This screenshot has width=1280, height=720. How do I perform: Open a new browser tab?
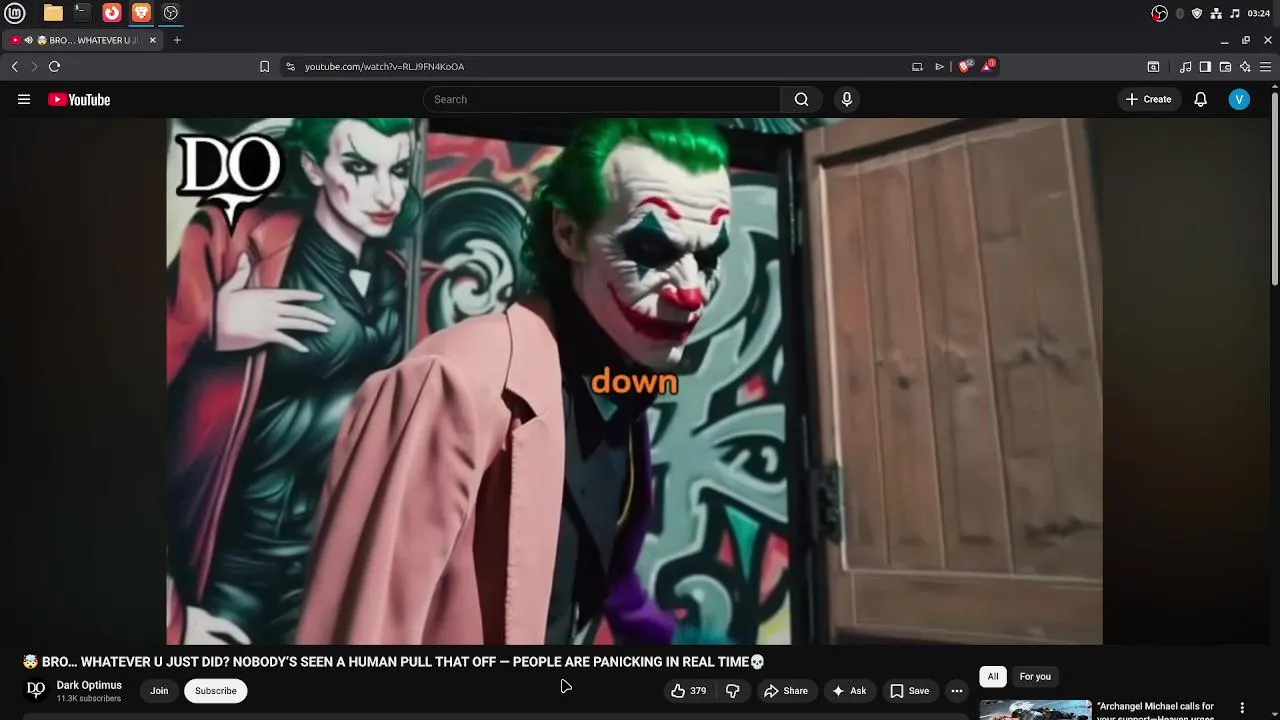tap(177, 40)
